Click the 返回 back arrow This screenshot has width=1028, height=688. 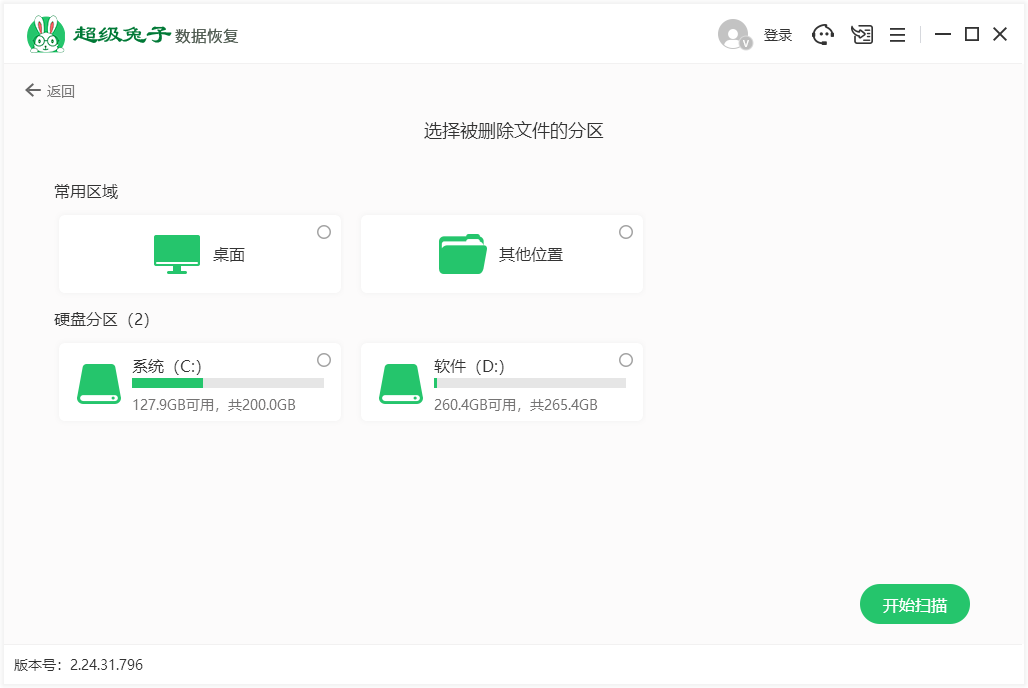[33, 90]
